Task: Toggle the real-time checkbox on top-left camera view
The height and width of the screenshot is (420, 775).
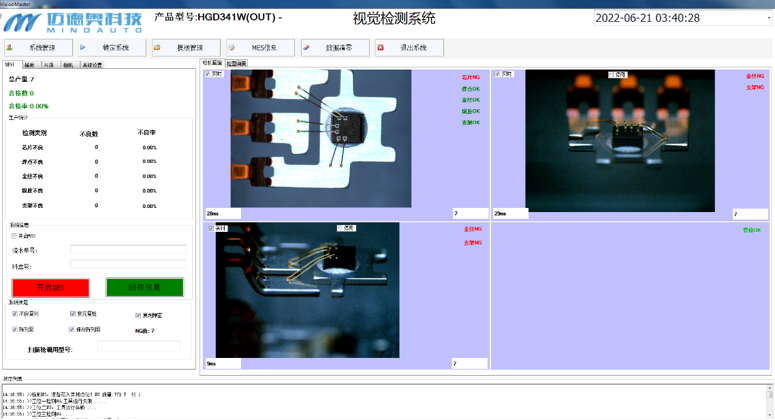Action: (x=207, y=74)
